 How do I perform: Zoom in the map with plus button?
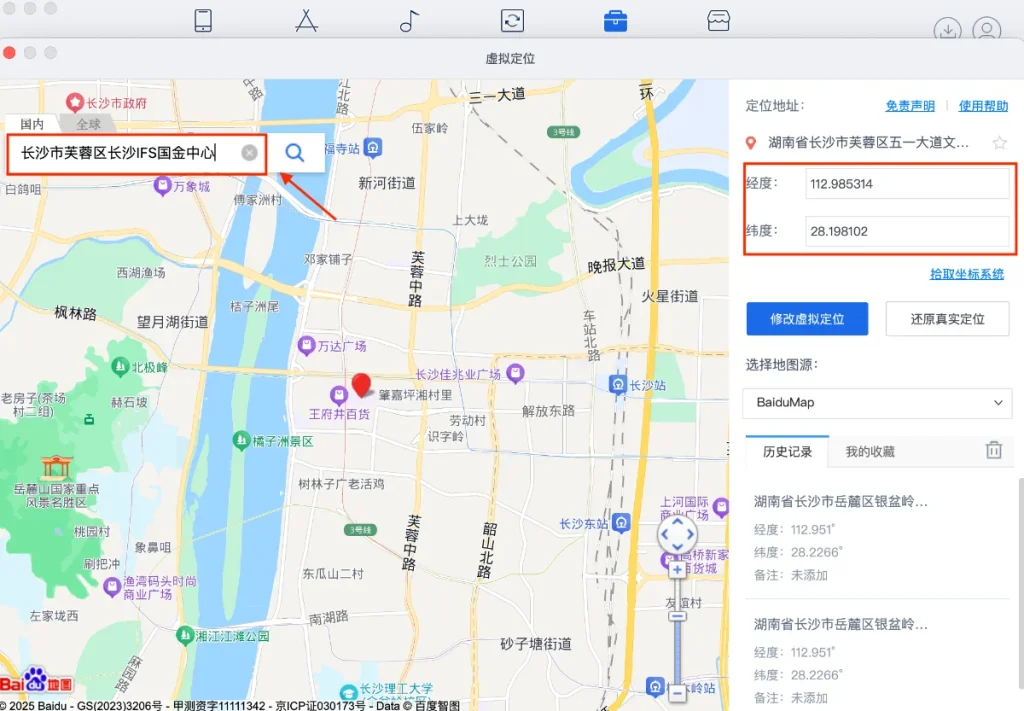(677, 570)
